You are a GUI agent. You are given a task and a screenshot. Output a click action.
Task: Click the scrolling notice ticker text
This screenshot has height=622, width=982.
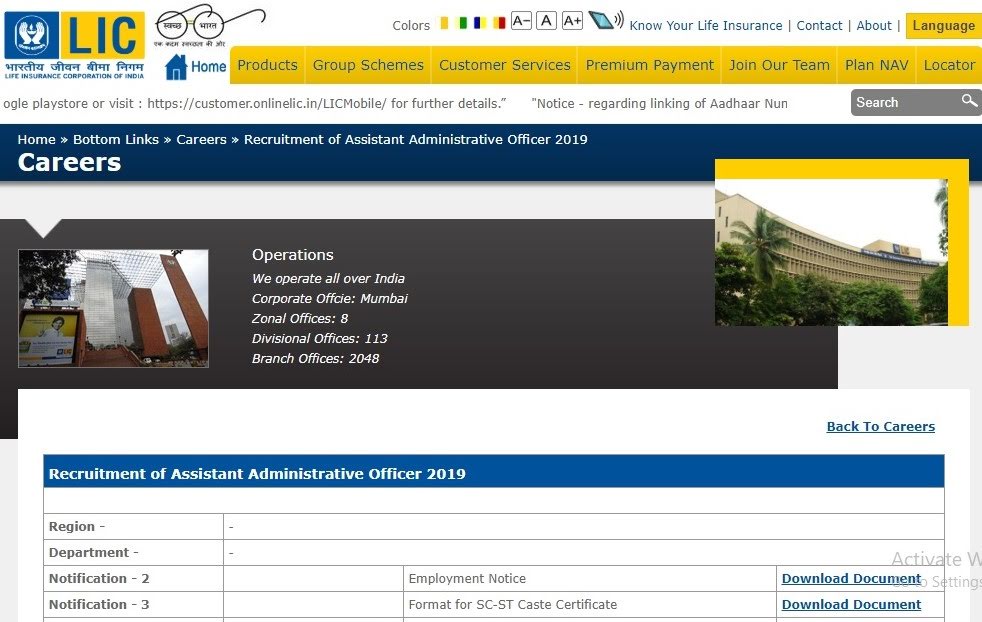(395, 103)
